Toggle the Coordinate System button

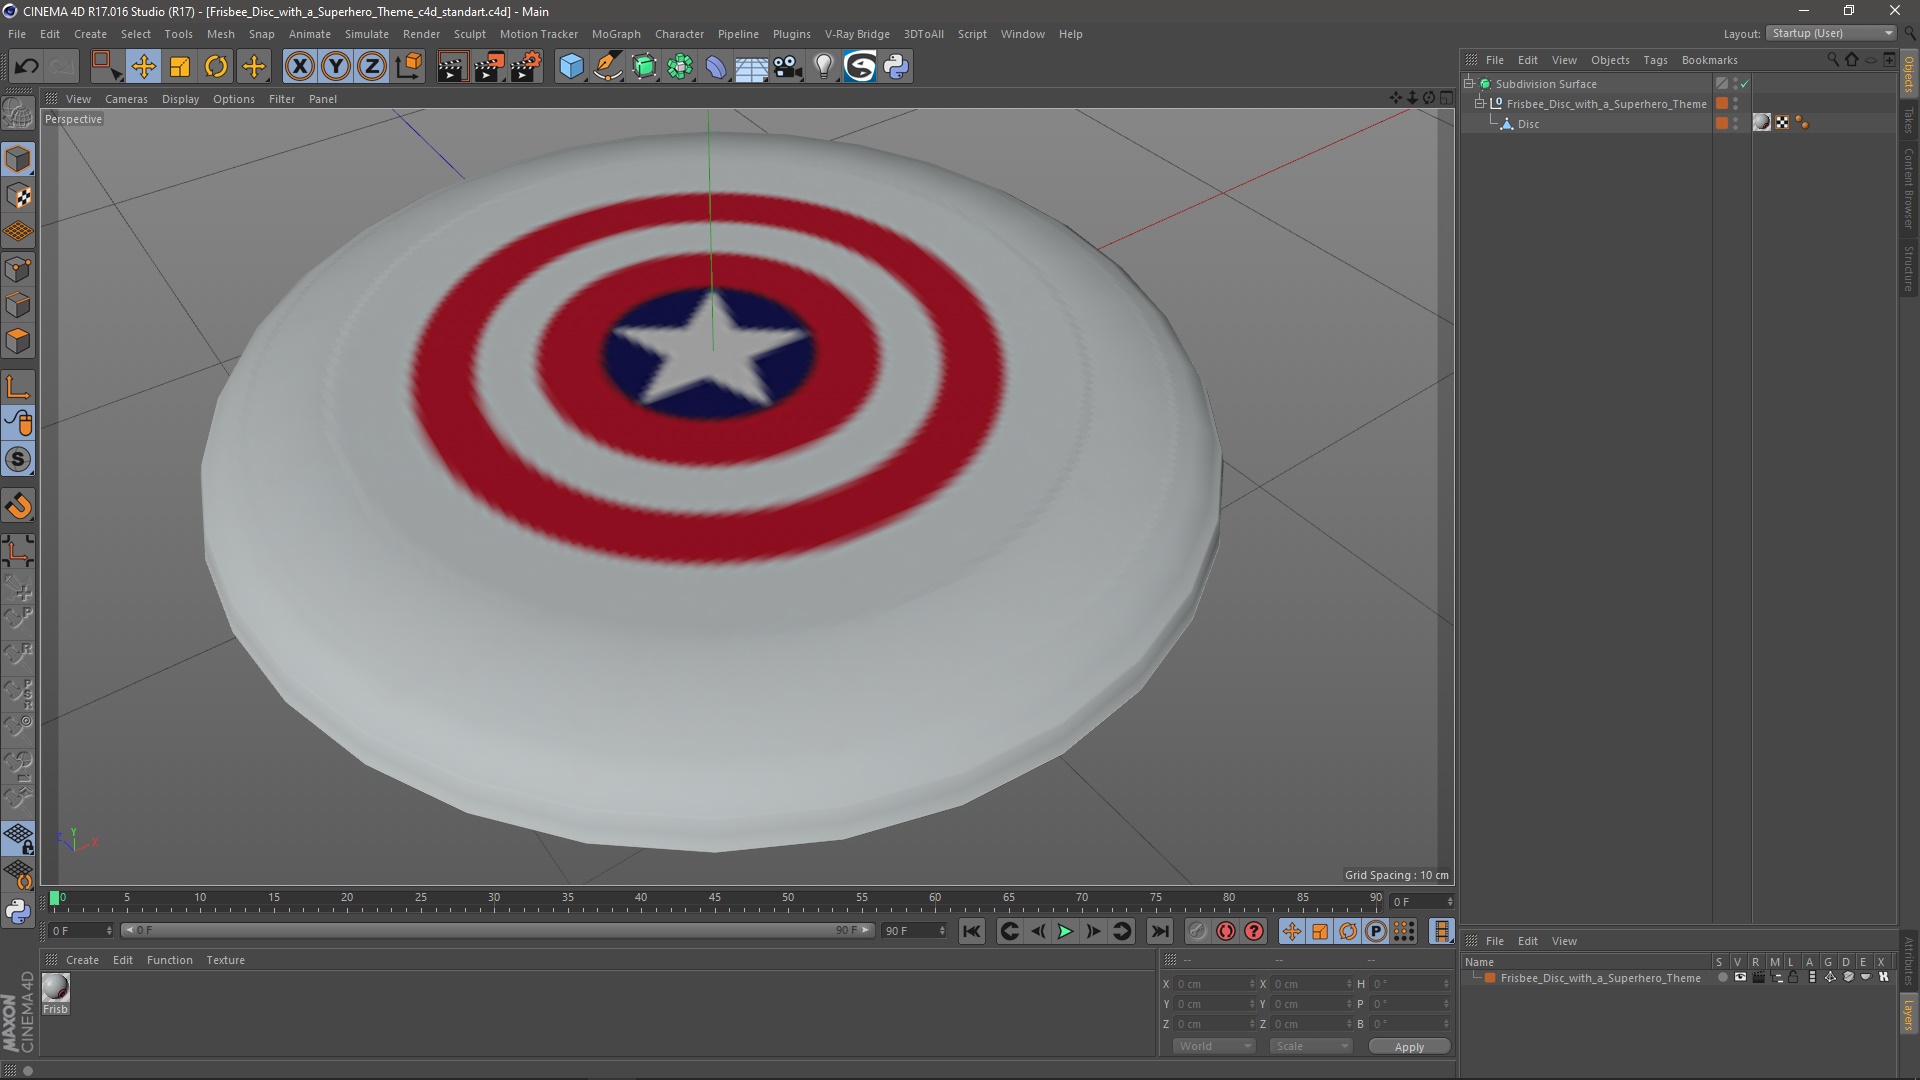tap(408, 67)
